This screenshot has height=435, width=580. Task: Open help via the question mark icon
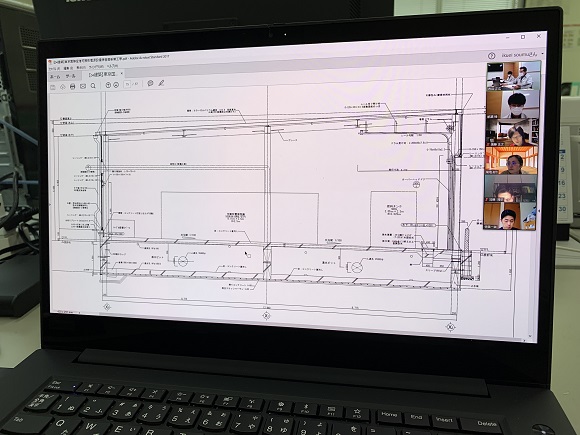pos(491,56)
